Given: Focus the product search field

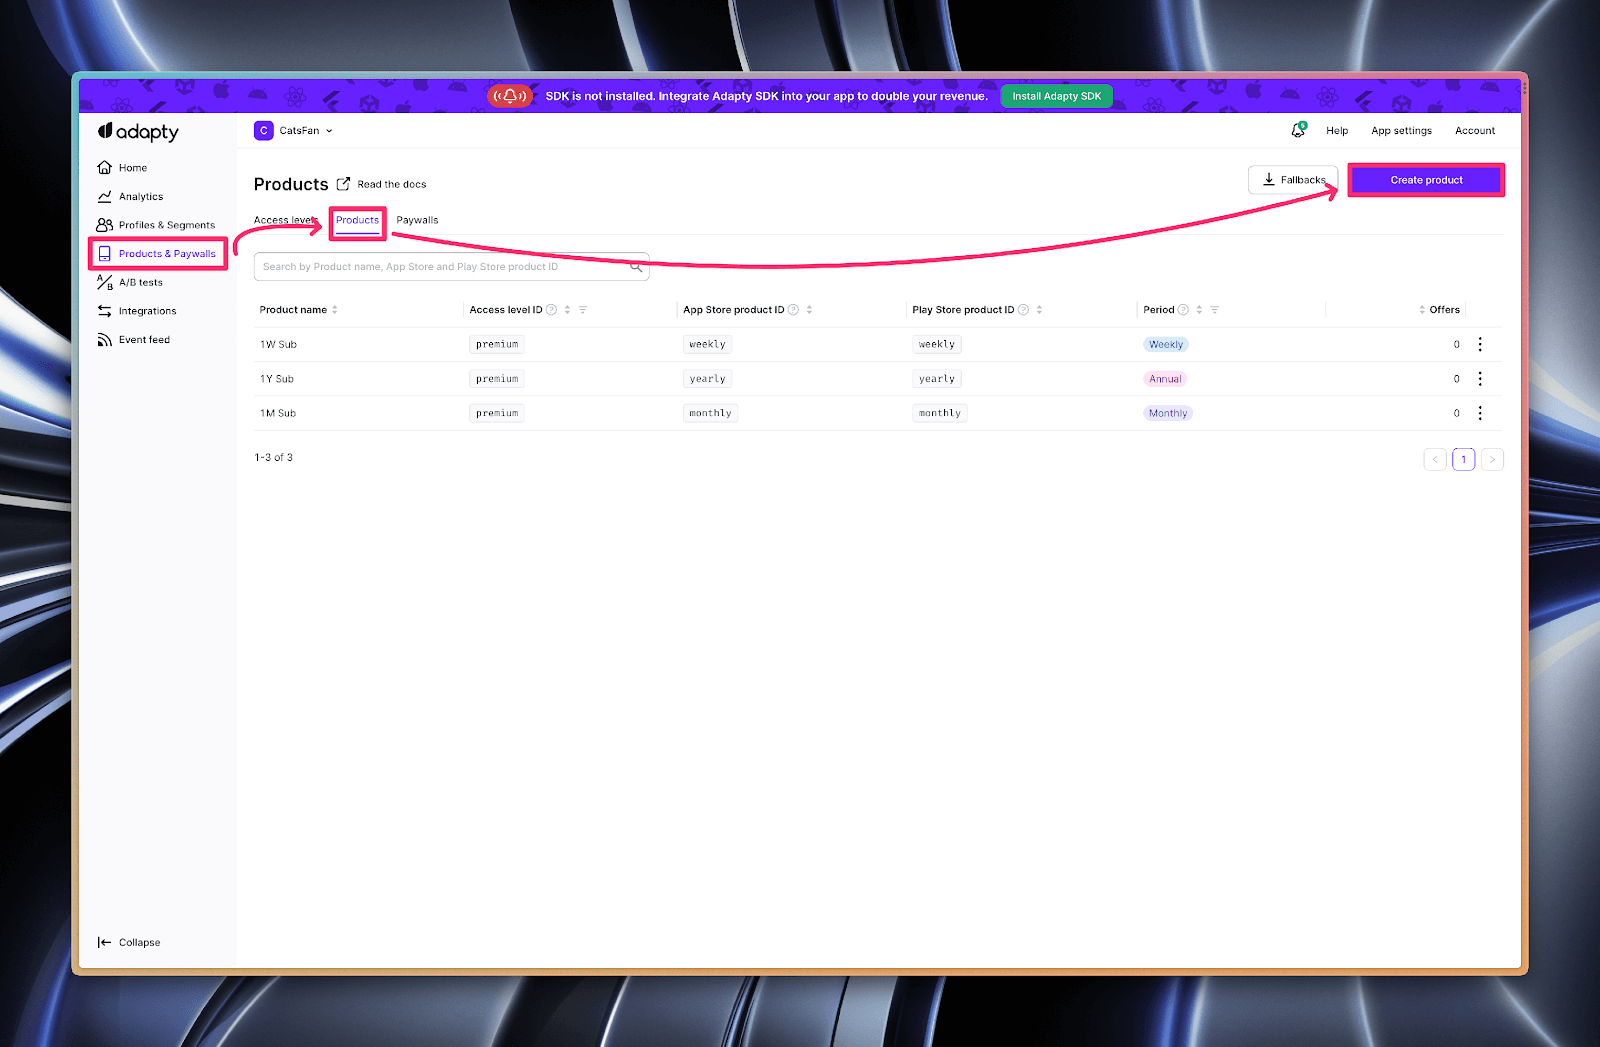Looking at the screenshot, I should tap(440, 267).
